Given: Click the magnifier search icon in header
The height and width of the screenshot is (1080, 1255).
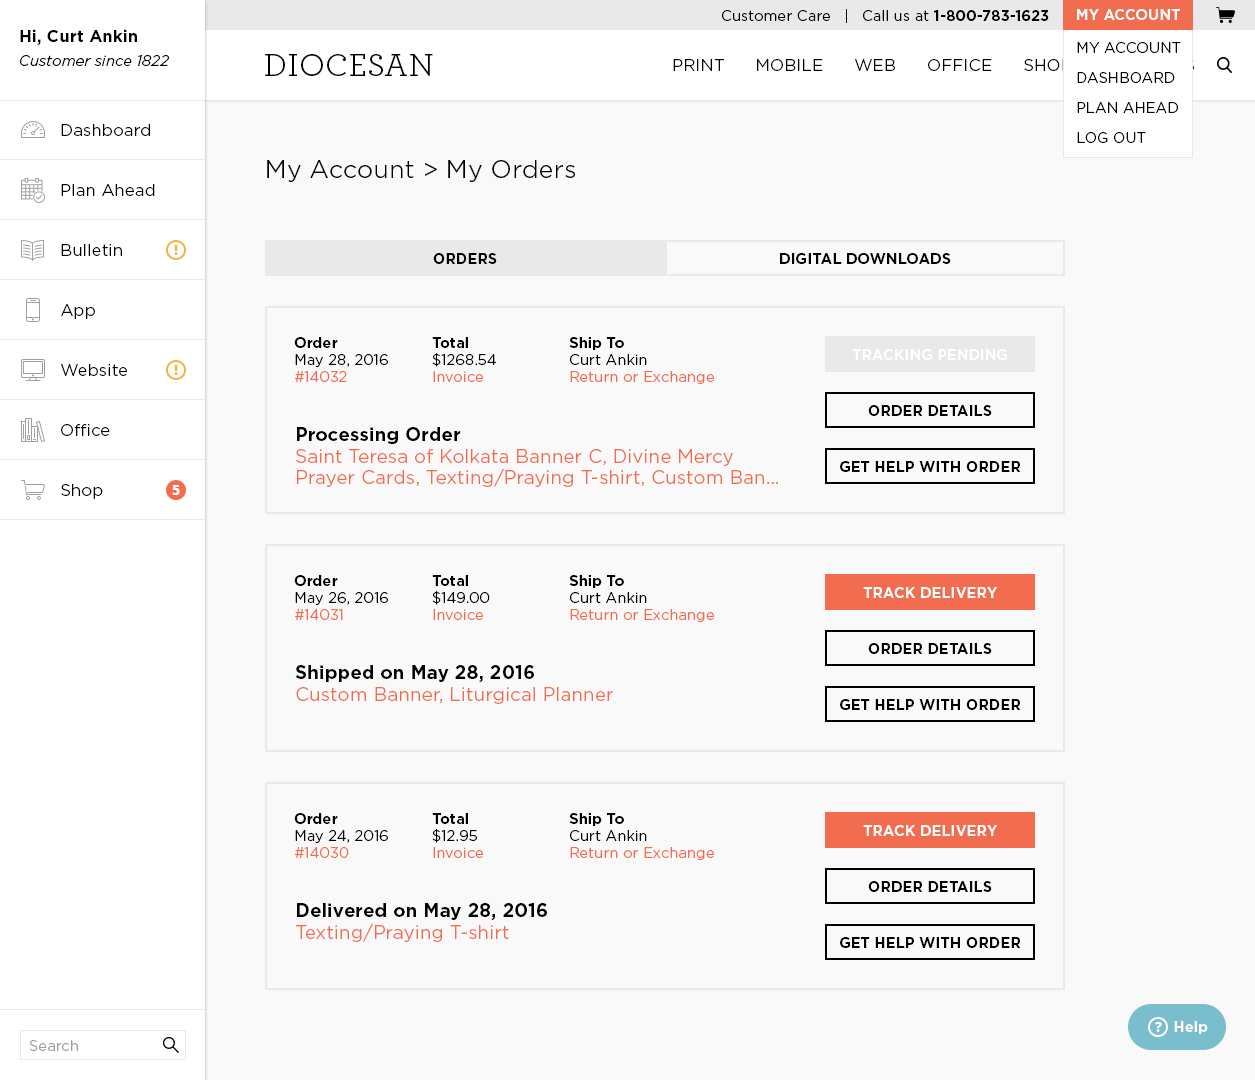Looking at the screenshot, I should click(x=1224, y=65).
